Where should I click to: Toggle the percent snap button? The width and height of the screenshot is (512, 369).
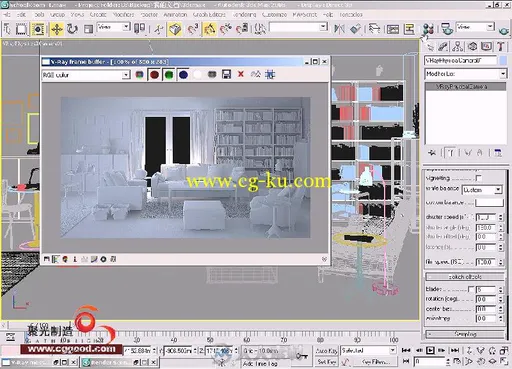coord(226,29)
